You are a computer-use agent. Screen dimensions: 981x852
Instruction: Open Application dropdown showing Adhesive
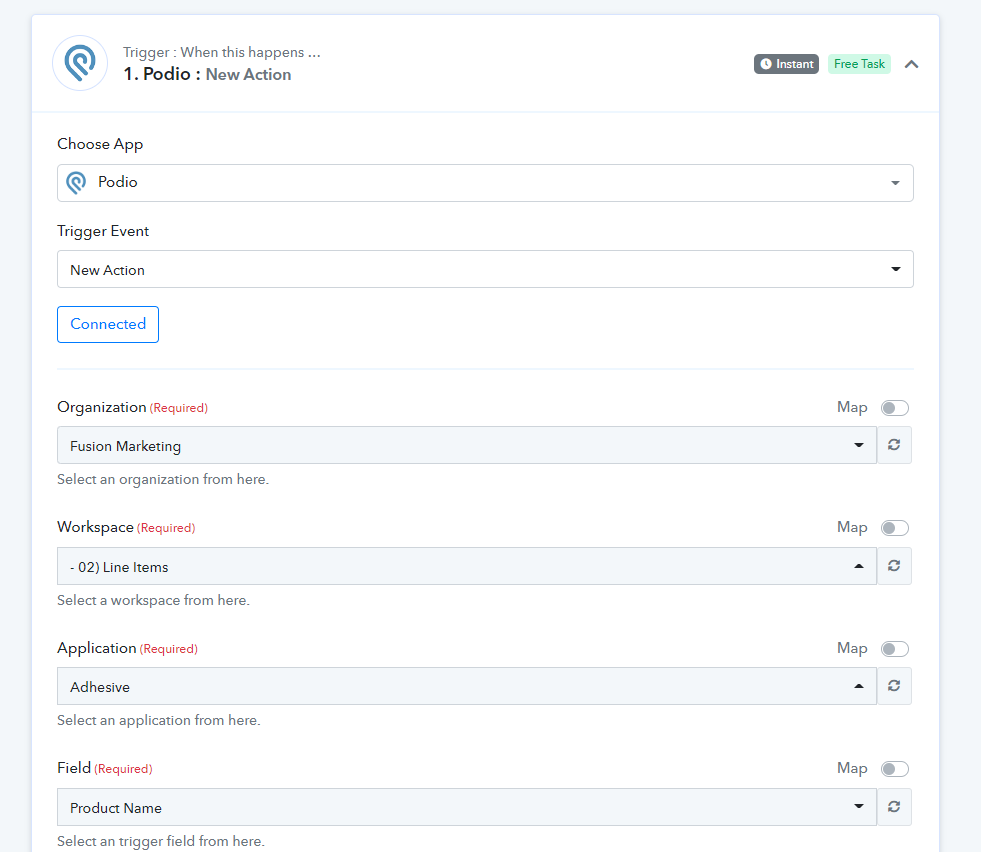(x=467, y=686)
